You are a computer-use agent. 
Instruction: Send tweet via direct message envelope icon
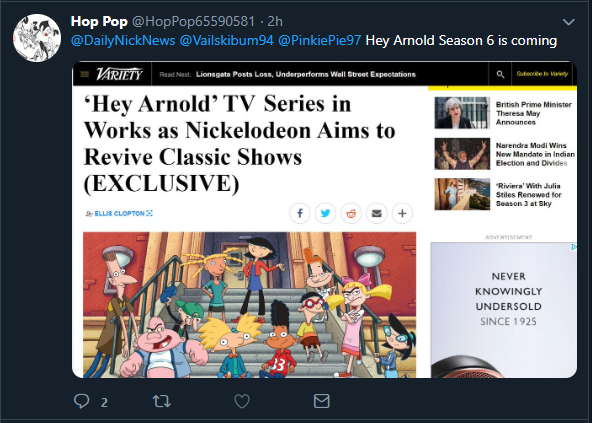tap(322, 401)
